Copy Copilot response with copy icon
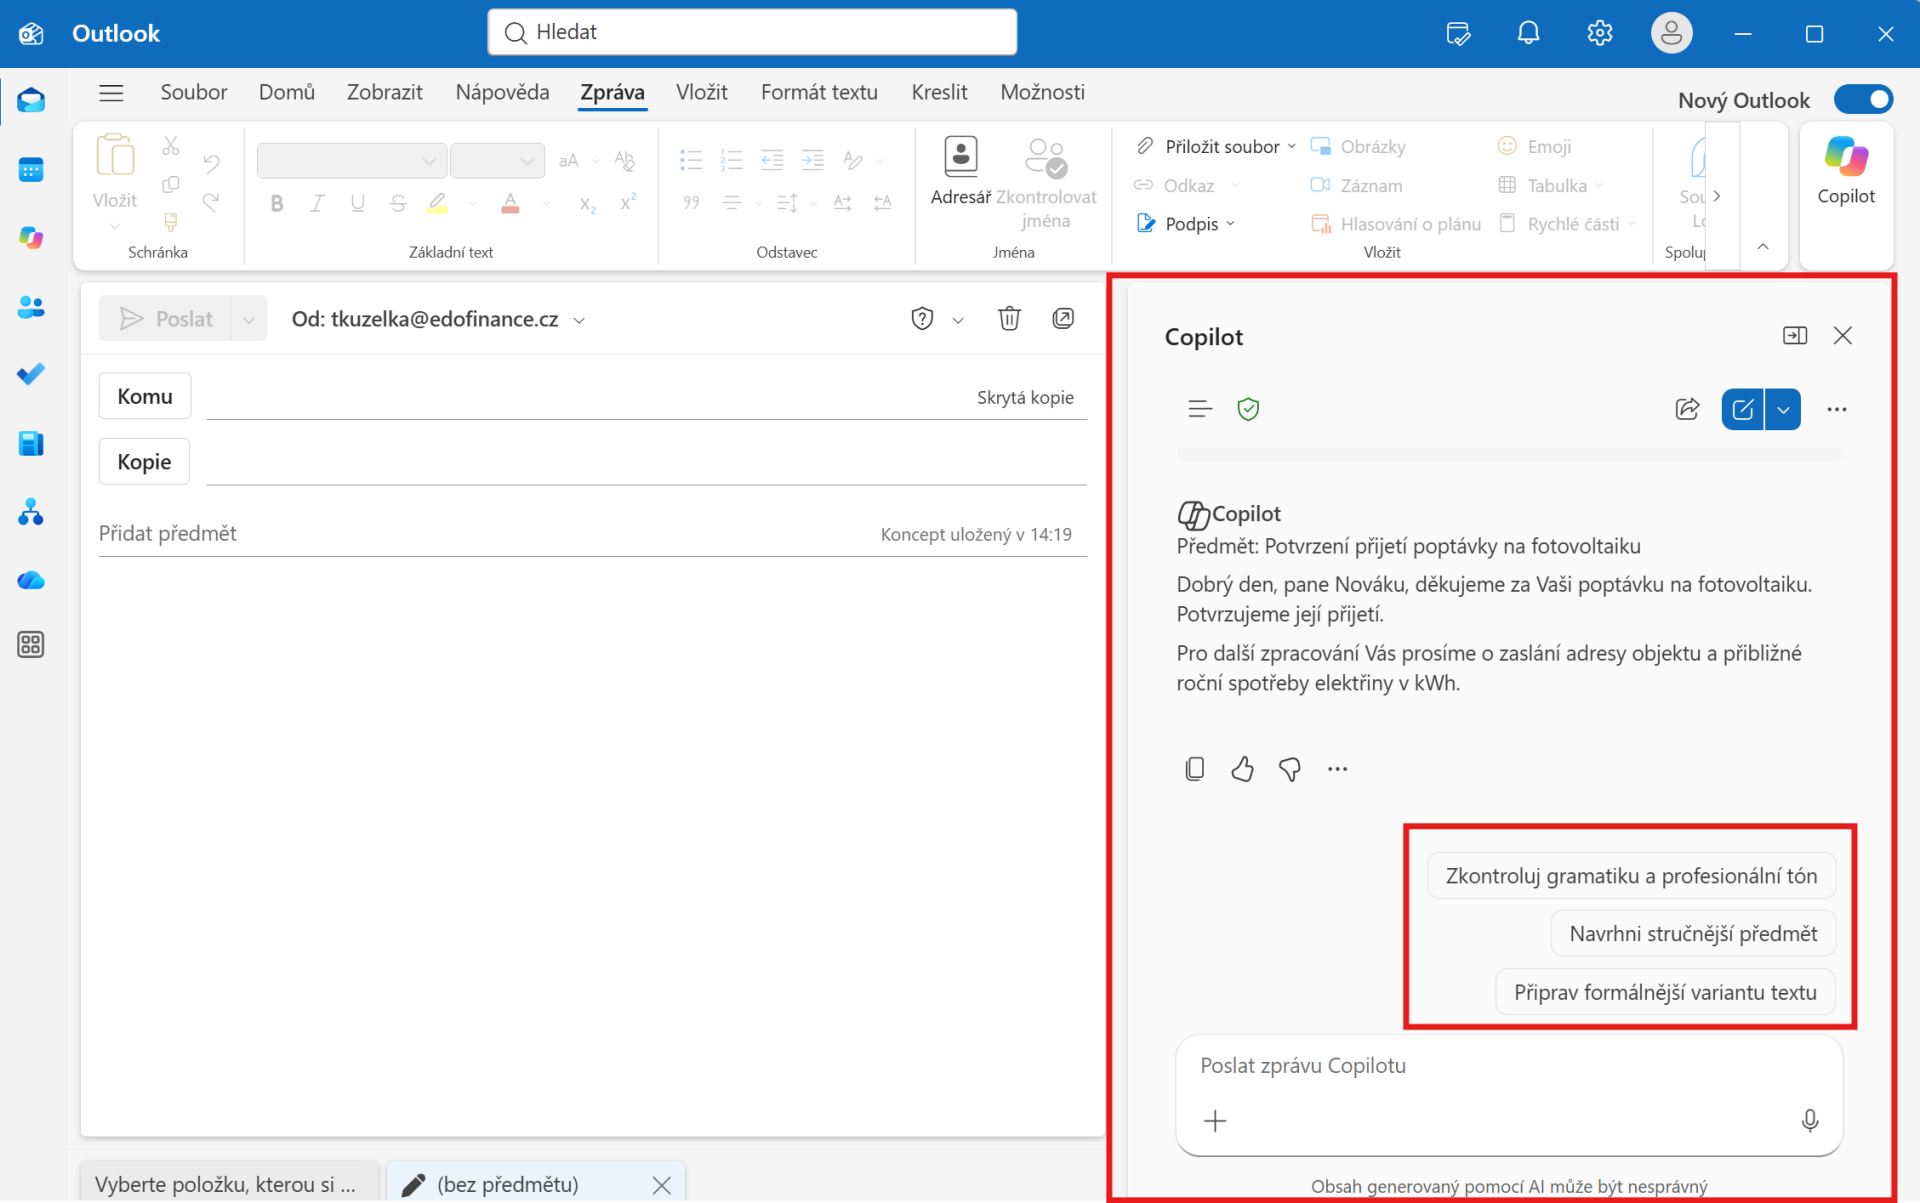Image resolution: width=1920 pixels, height=1203 pixels. (x=1194, y=768)
